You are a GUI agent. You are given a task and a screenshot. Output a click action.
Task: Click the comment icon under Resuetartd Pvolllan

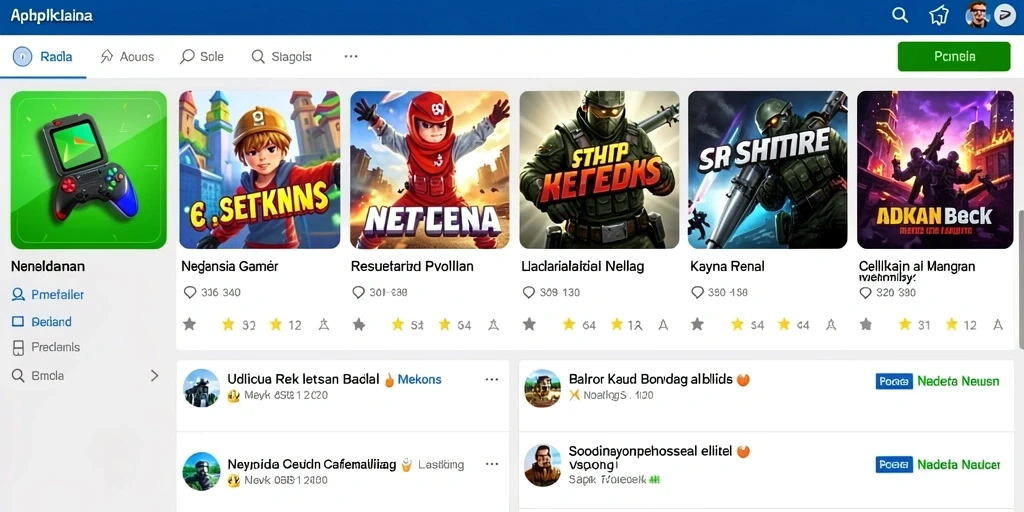[x=359, y=292]
